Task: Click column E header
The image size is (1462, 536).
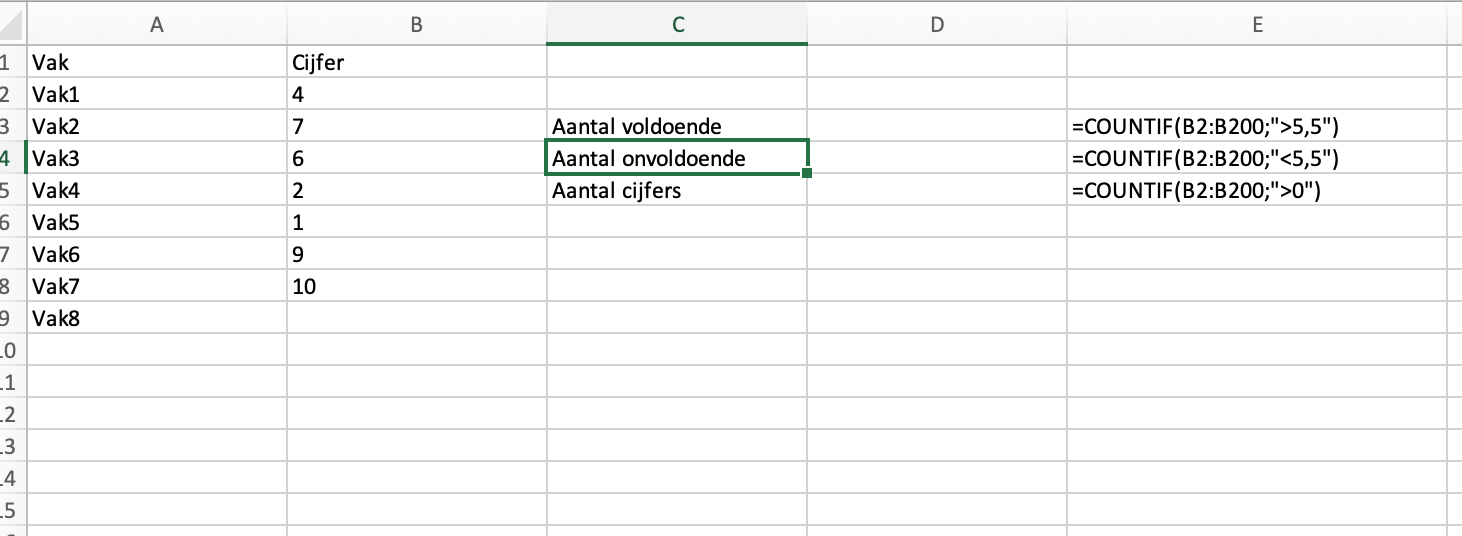Action: (x=1257, y=26)
